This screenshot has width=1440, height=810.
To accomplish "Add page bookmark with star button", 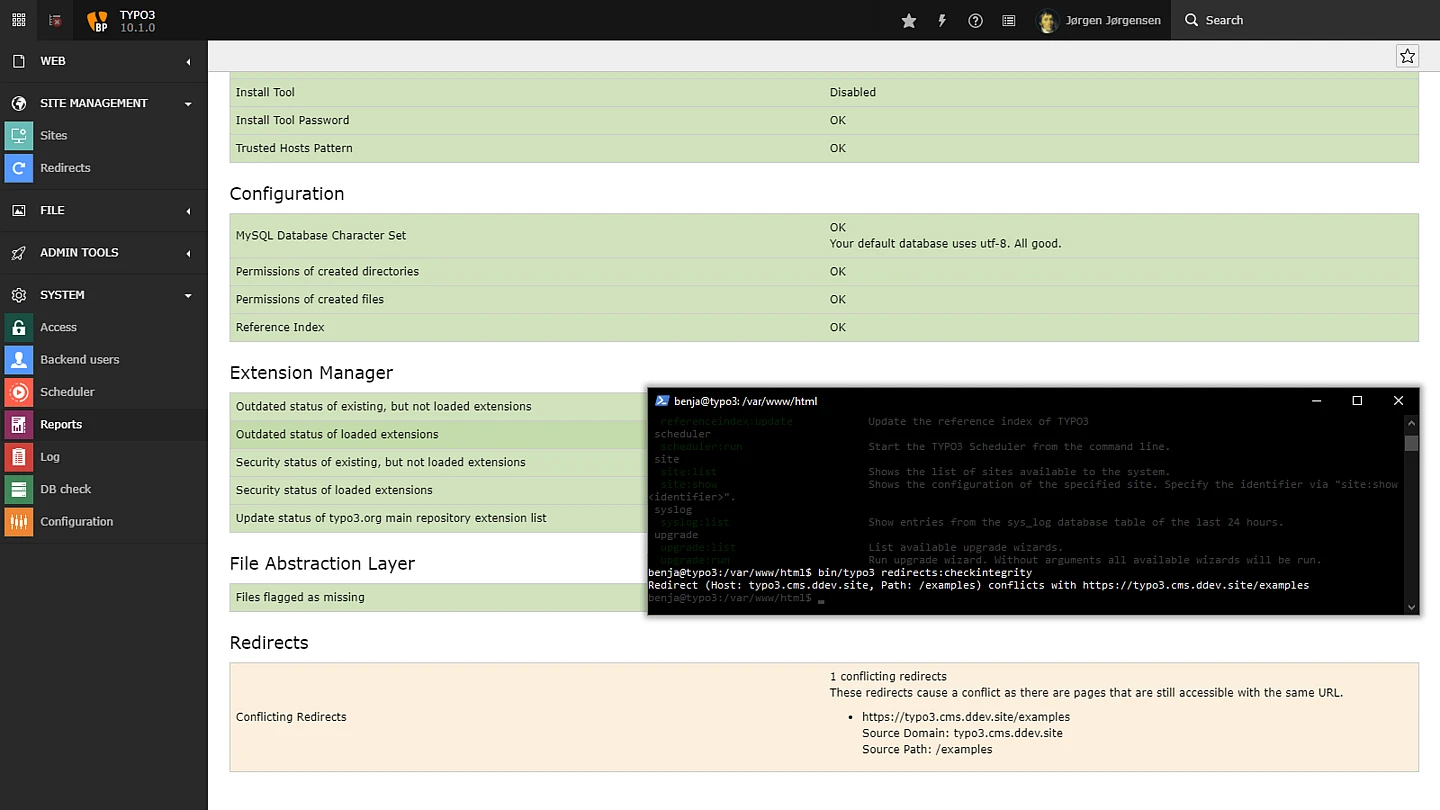I will [1407, 56].
